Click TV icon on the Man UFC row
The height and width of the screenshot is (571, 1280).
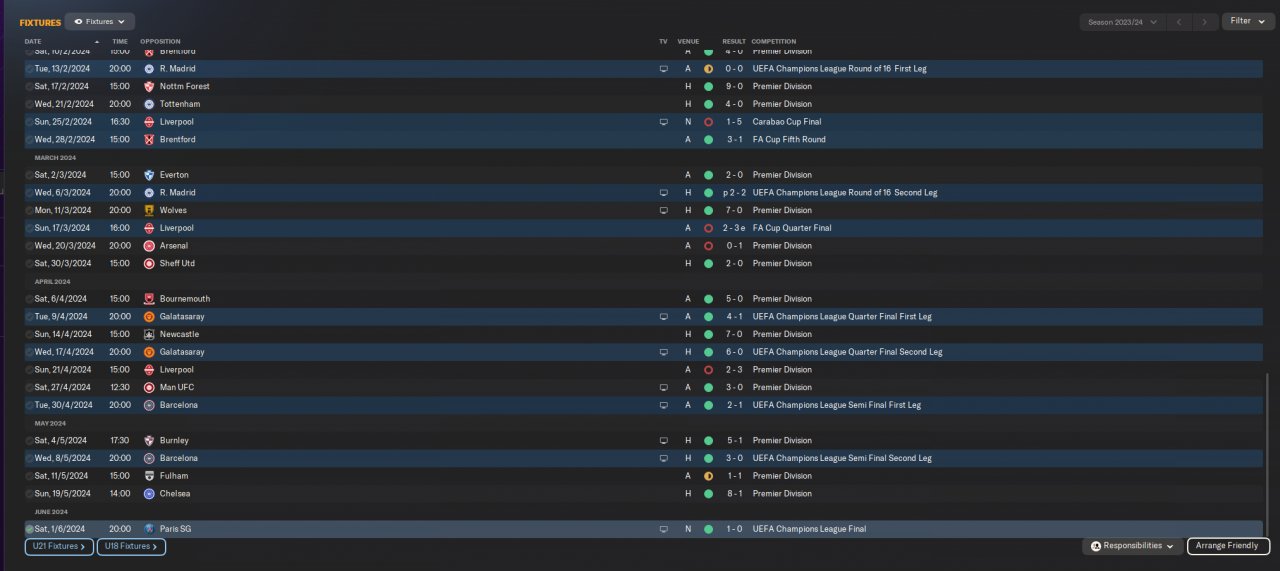tap(663, 387)
